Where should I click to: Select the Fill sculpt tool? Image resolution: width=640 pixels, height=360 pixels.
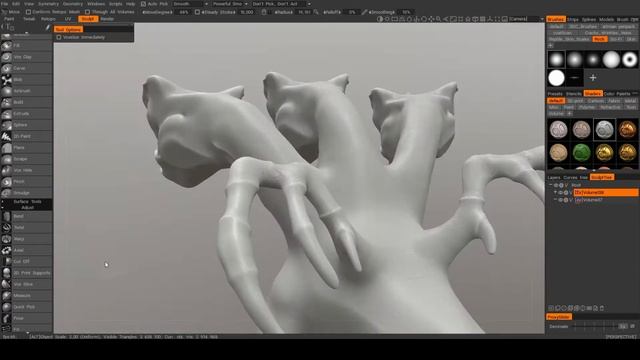click(x=27, y=45)
